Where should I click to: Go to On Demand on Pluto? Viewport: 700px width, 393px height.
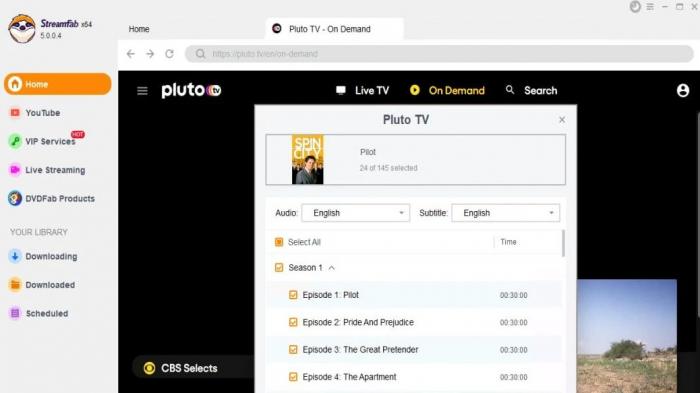coord(447,91)
